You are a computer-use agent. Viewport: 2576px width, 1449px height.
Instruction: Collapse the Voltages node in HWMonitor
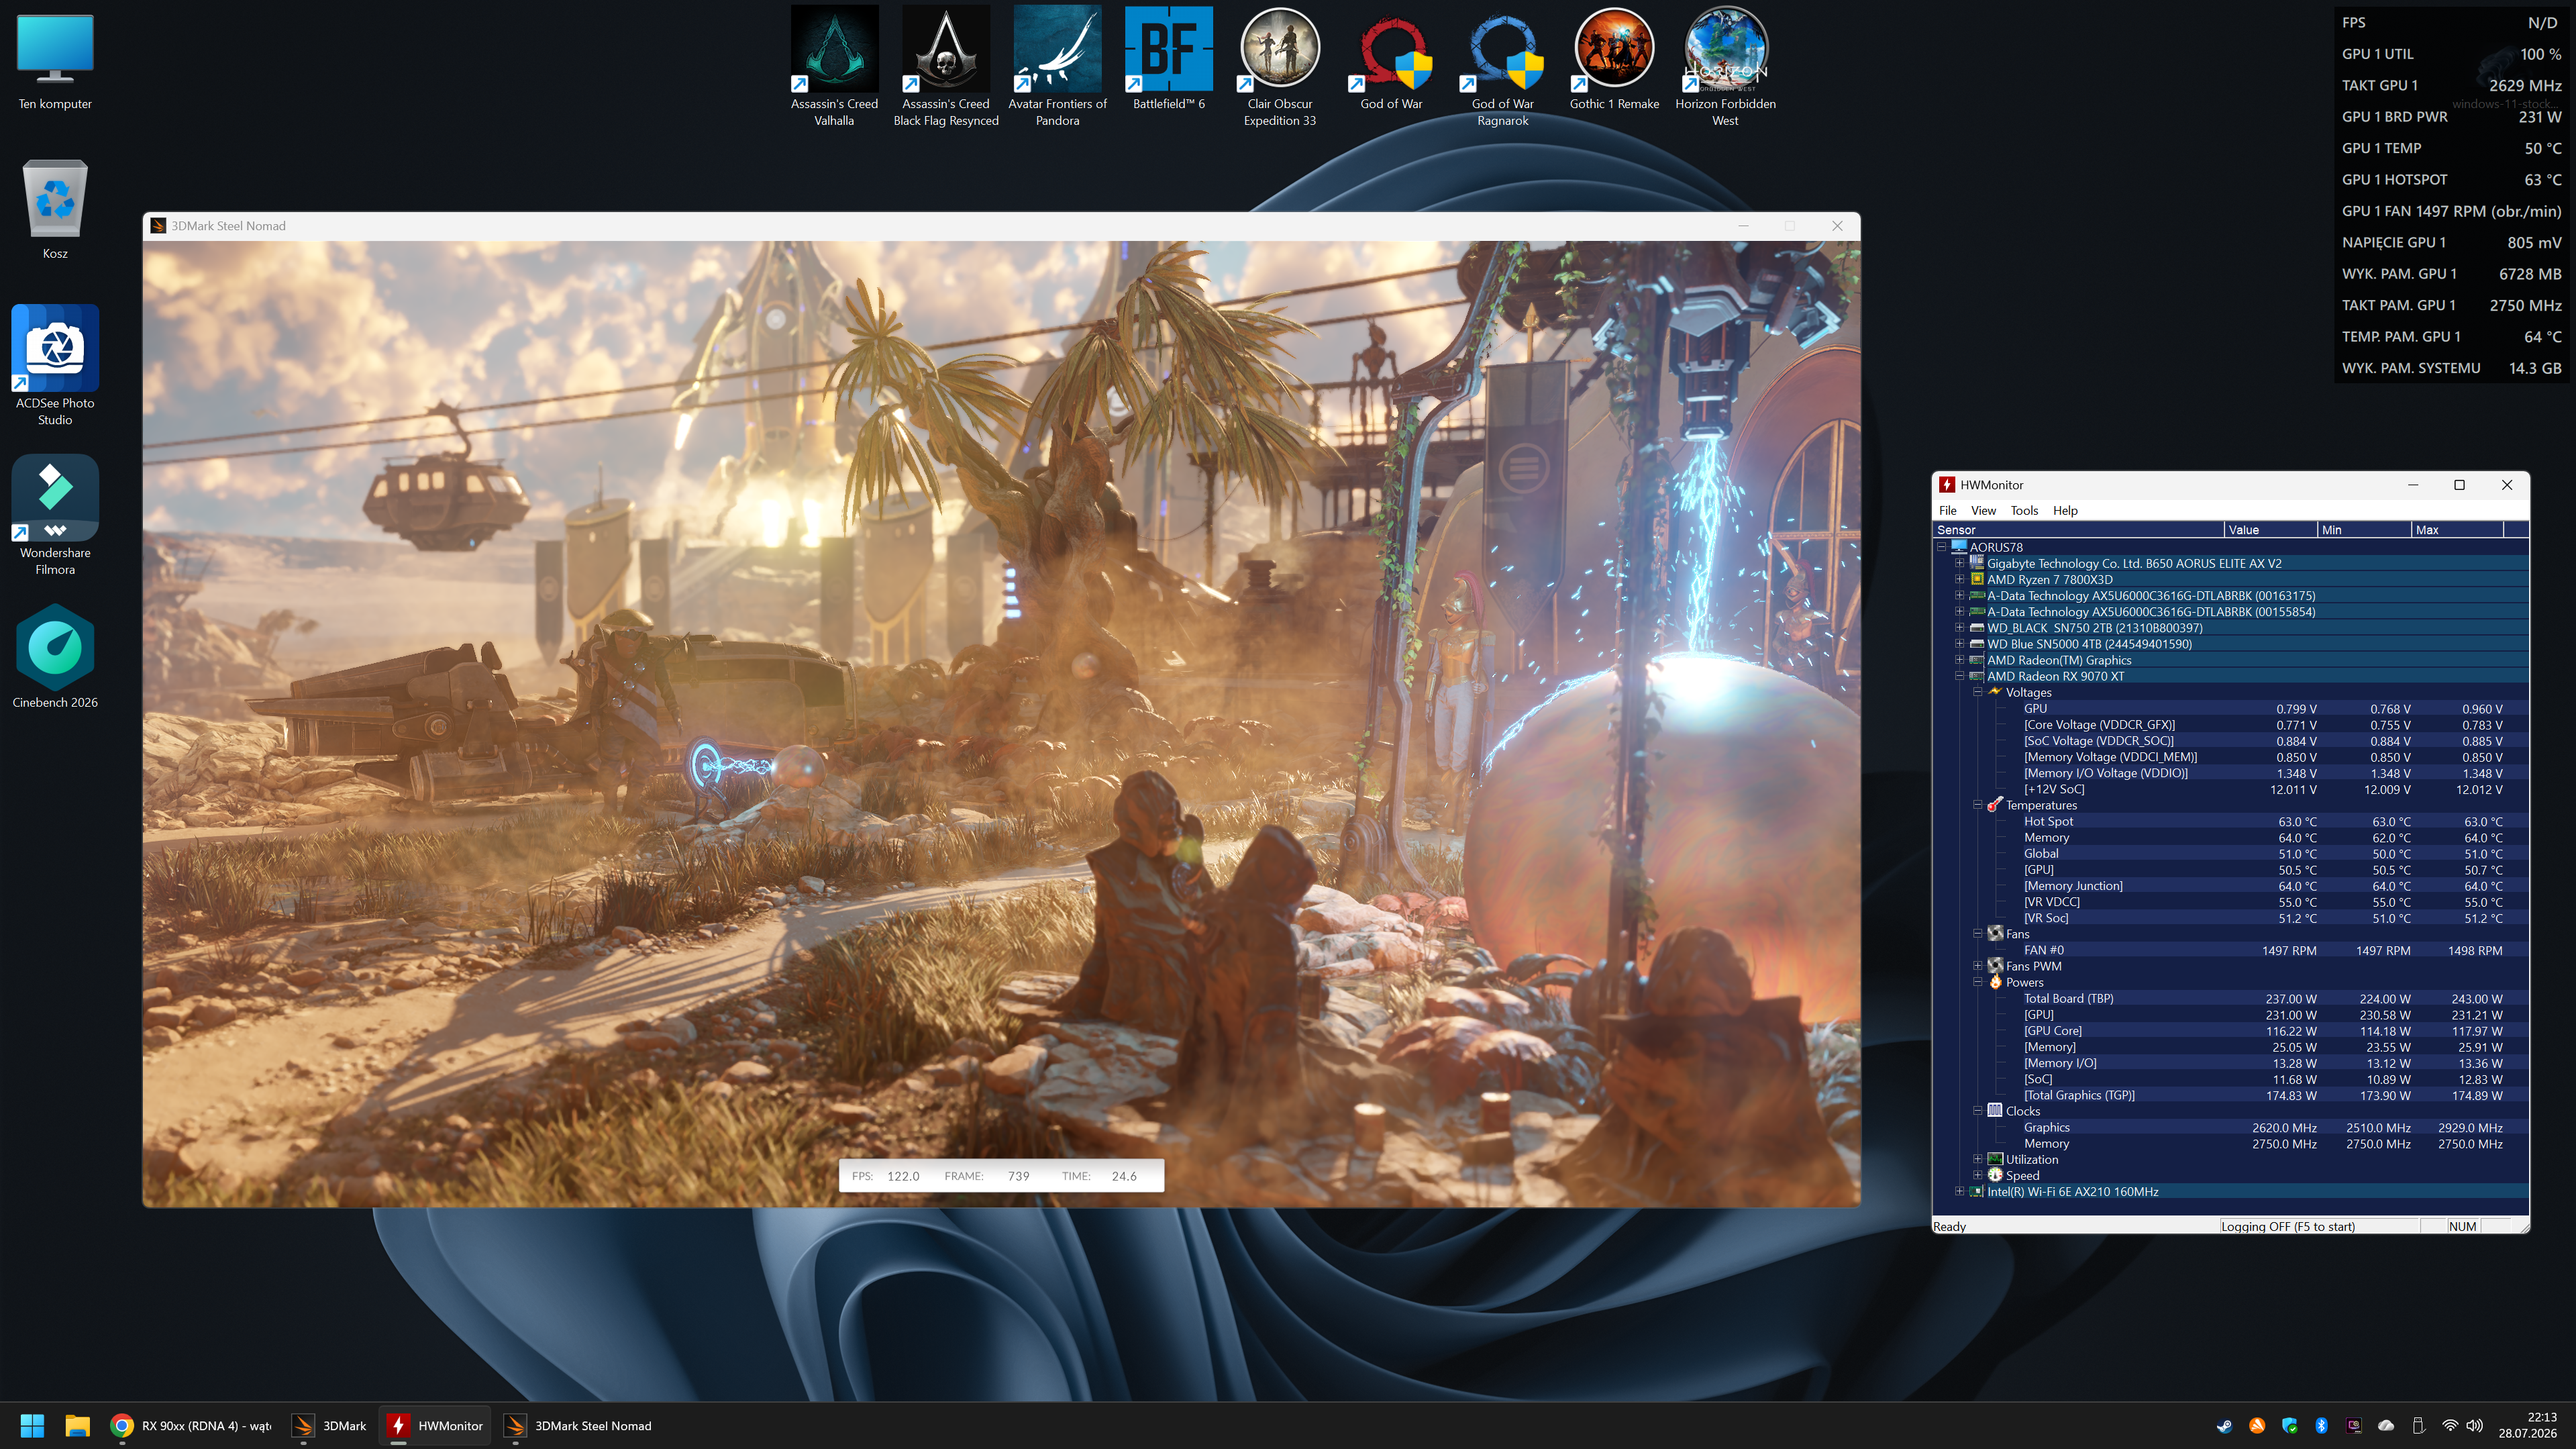tap(1977, 692)
